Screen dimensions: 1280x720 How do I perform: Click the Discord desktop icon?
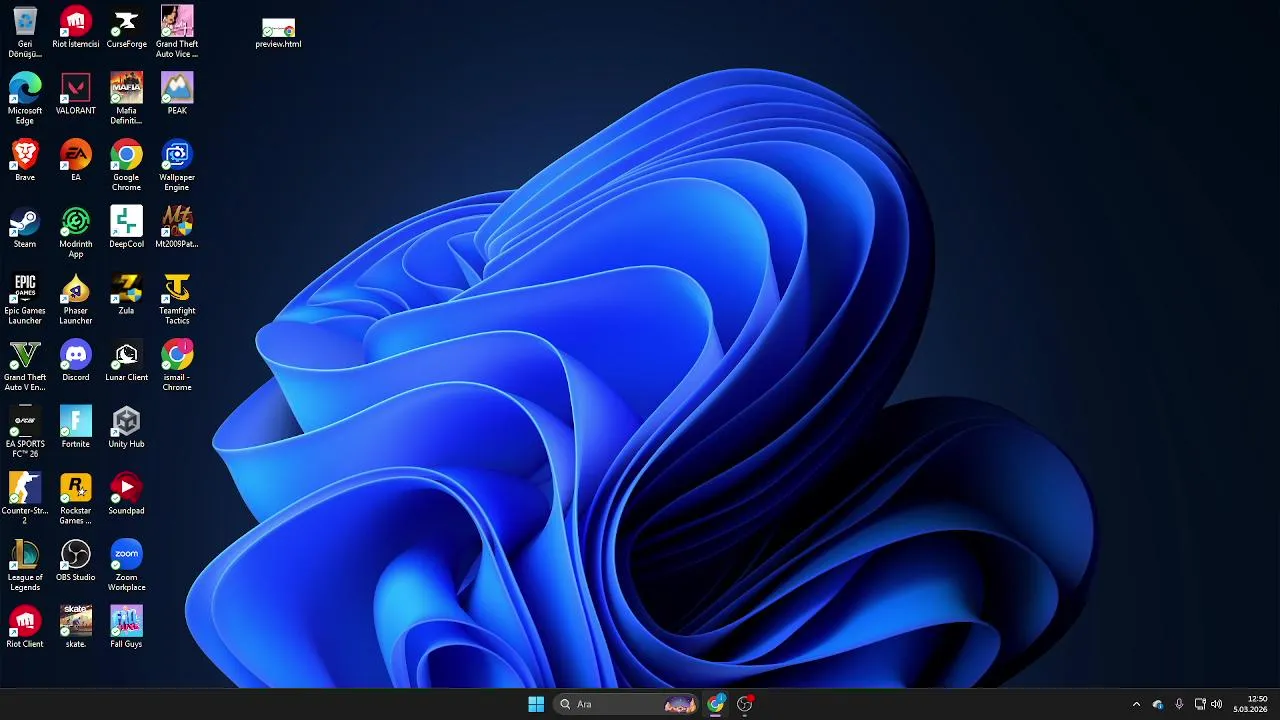(x=76, y=362)
